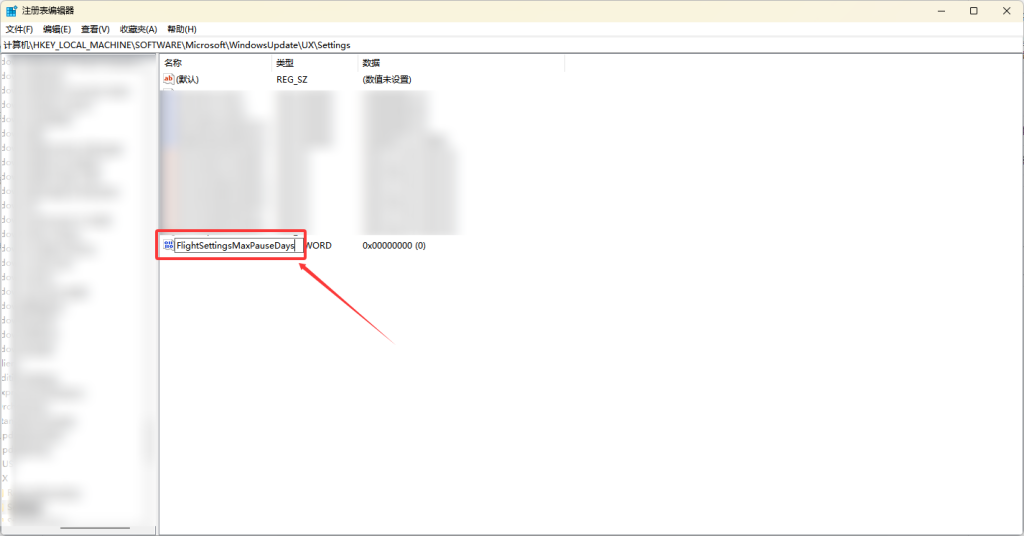Click inside the FlightSettingsMaxPauseDays rename field

[x=235, y=245]
